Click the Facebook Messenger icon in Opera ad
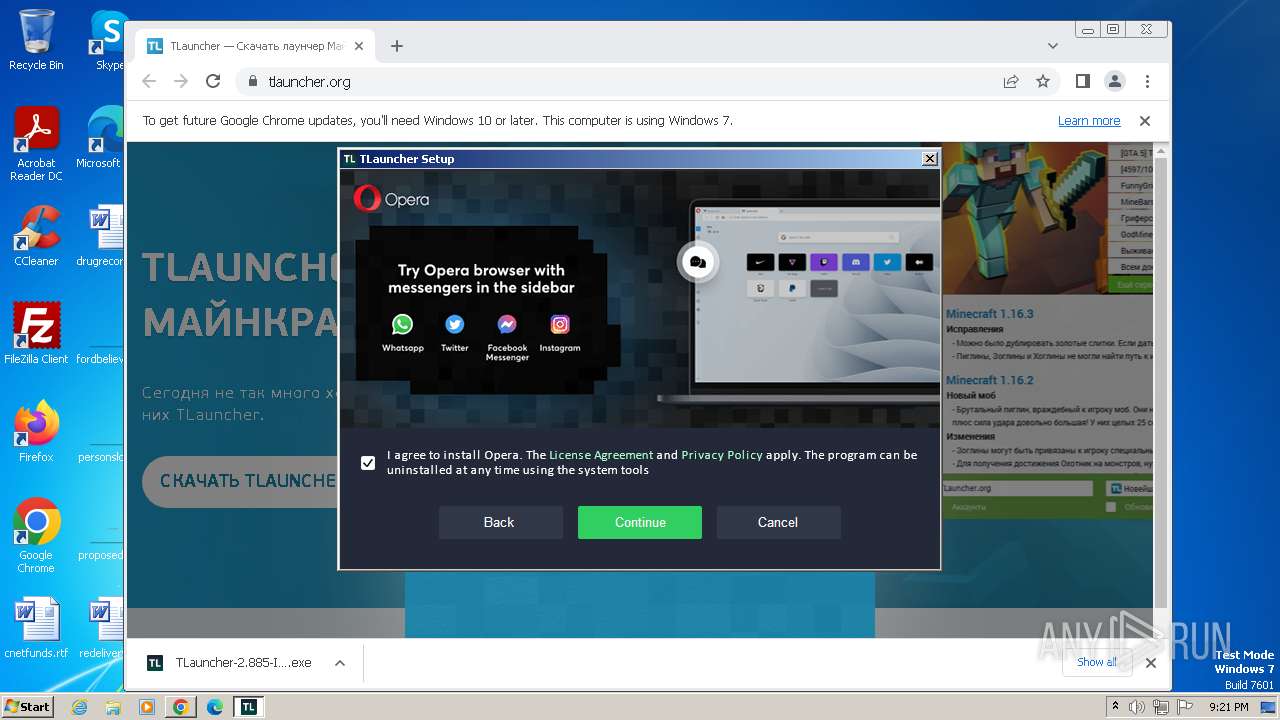 click(507, 324)
